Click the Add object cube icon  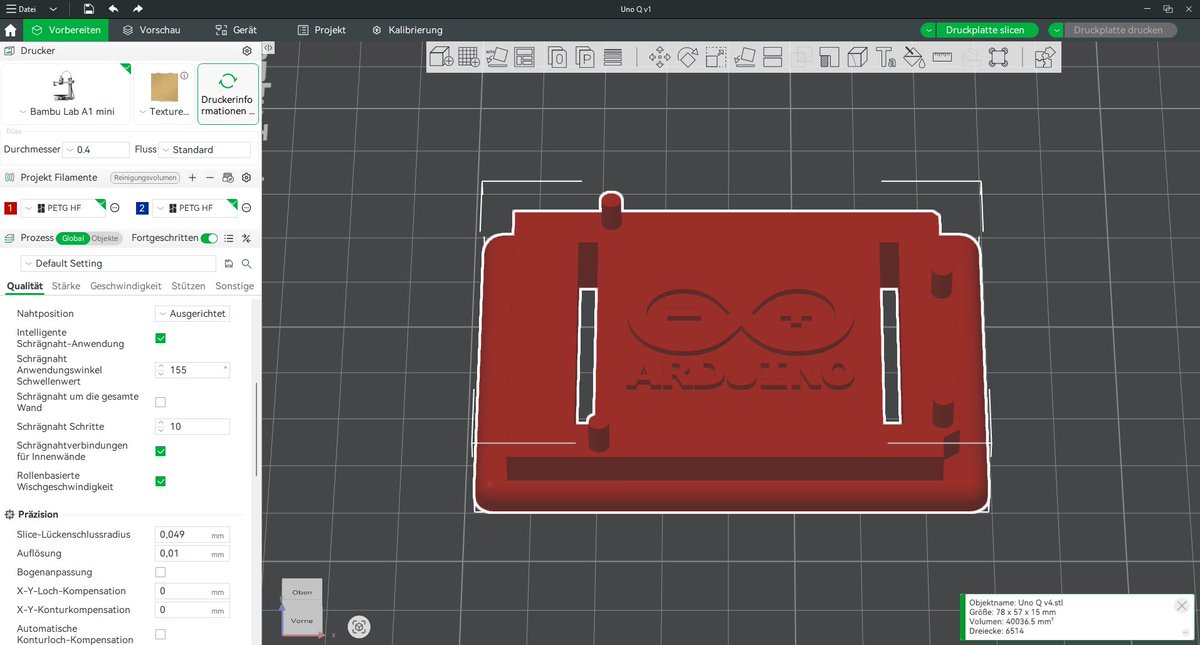click(x=441, y=57)
